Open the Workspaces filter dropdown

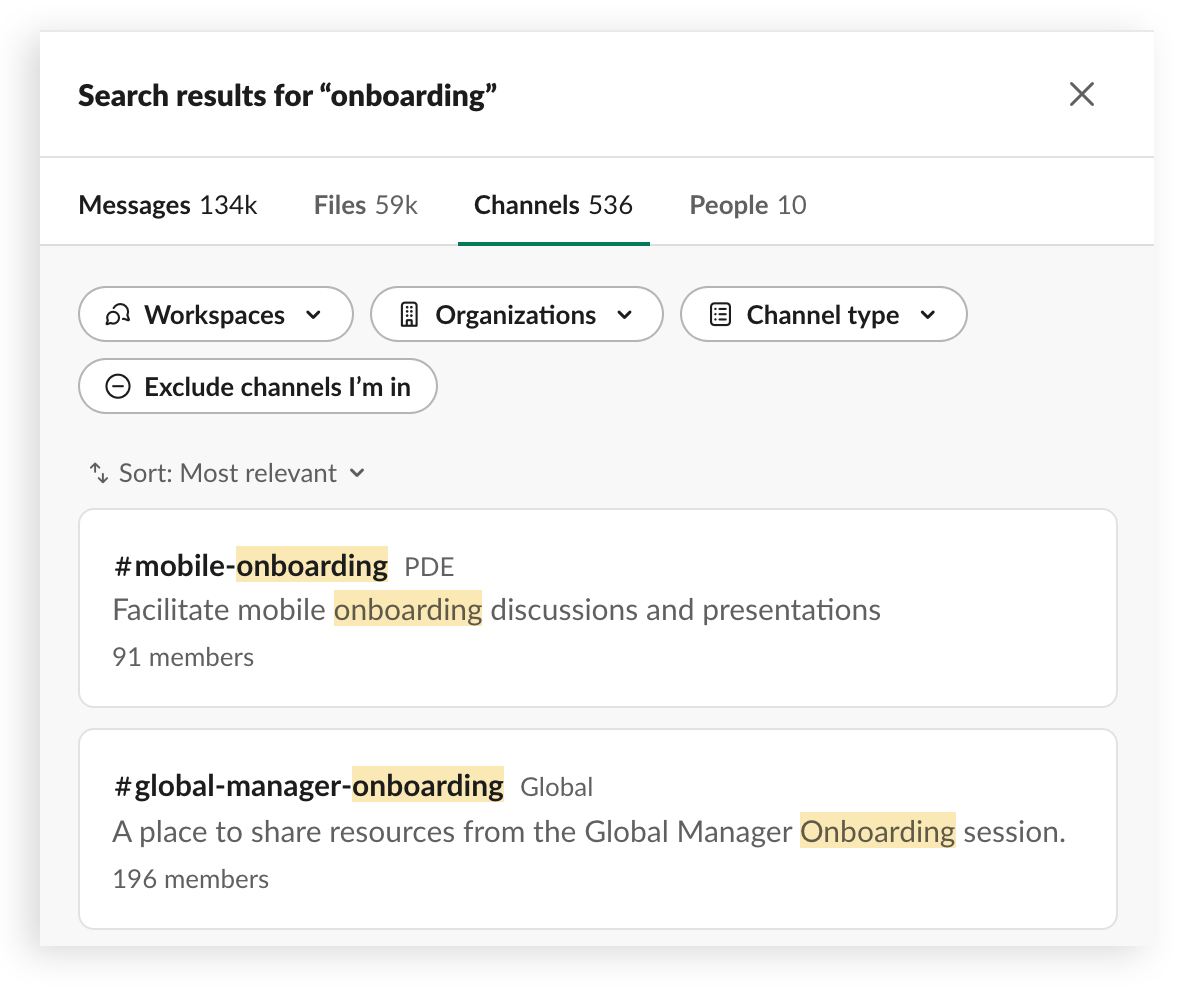215,314
